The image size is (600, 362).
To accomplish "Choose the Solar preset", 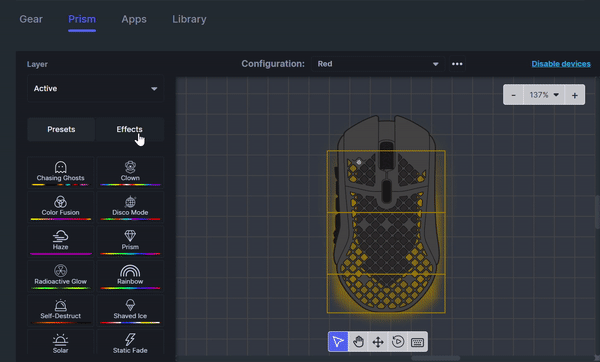I will click(x=60, y=343).
